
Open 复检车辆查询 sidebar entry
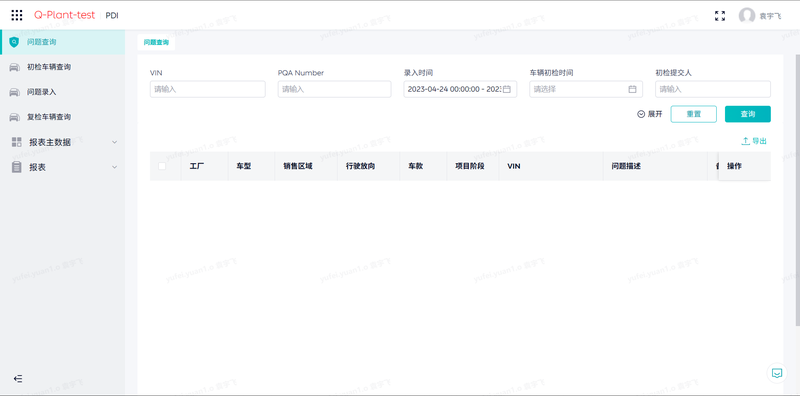coord(62,117)
